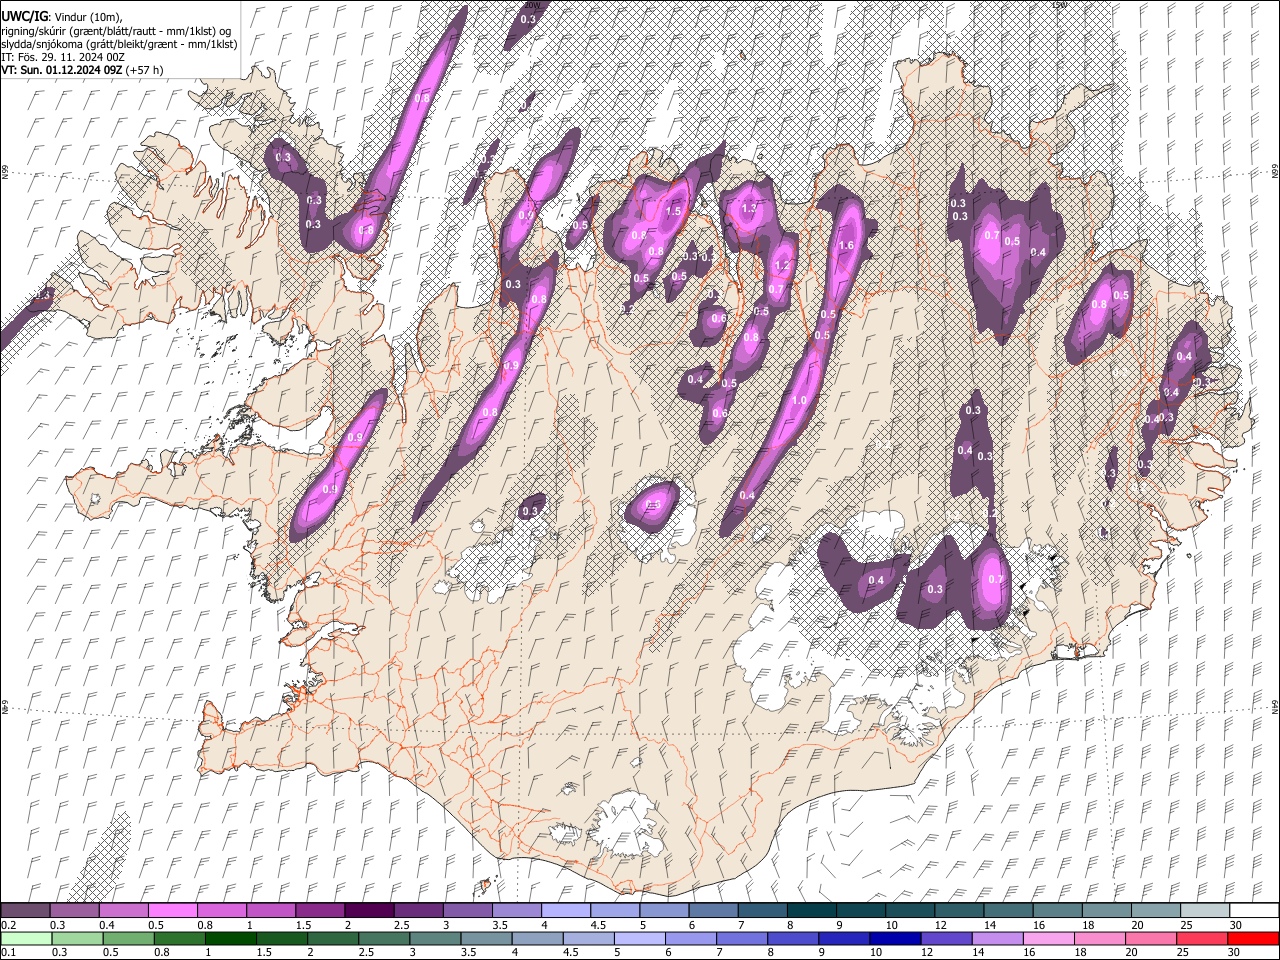Click the deep blue 10 swatch
The width and height of the screenshot is (1280, 960).
click(894, 938)
